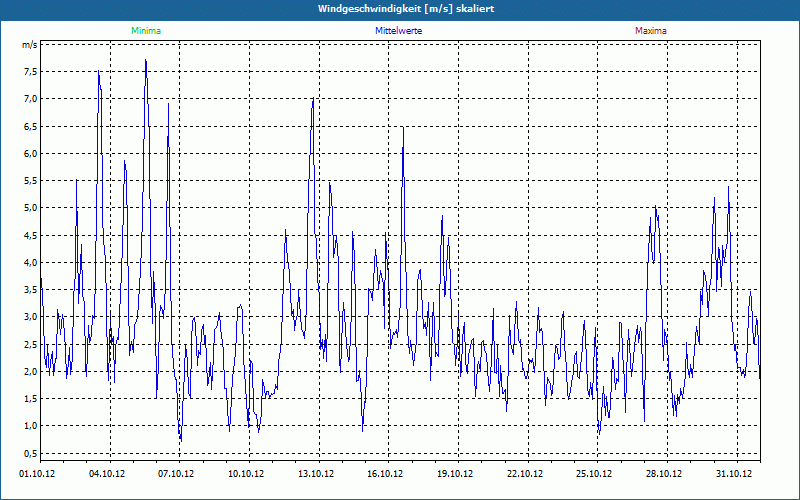Click the 6,0 y-axis value

(31, 154)
